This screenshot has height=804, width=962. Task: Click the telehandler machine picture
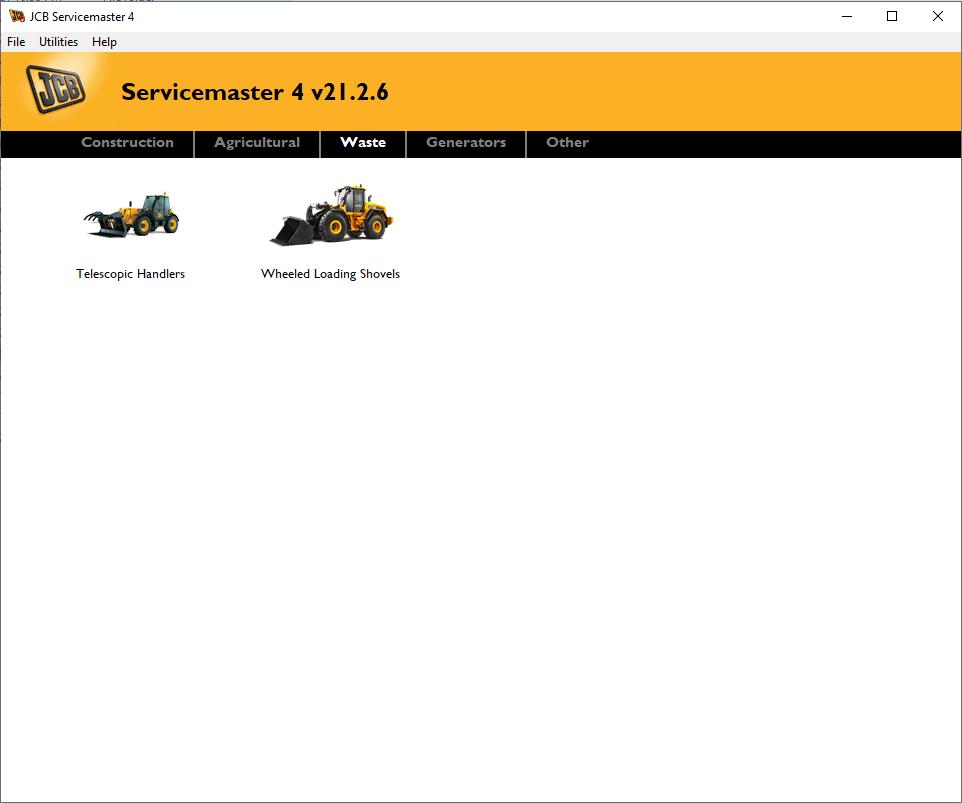pyautogui.click(x=130, y=213)
